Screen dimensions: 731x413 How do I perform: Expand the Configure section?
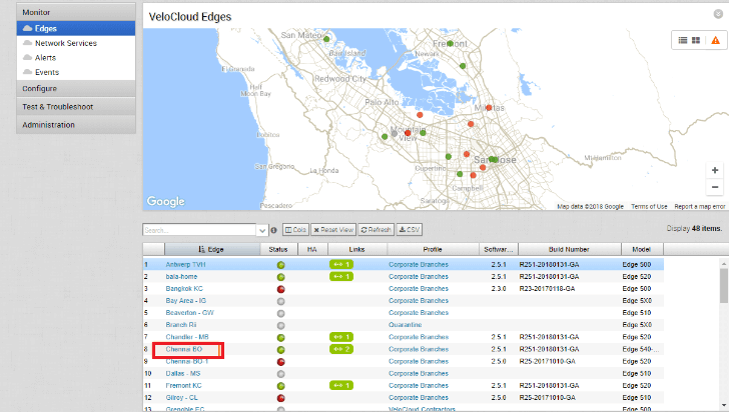click(x=76, y=88)
